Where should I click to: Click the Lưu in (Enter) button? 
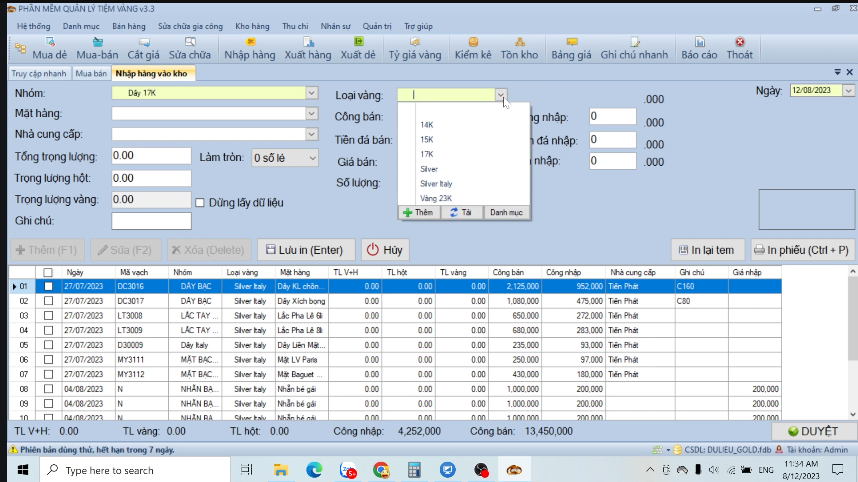(x=306, y=250)
